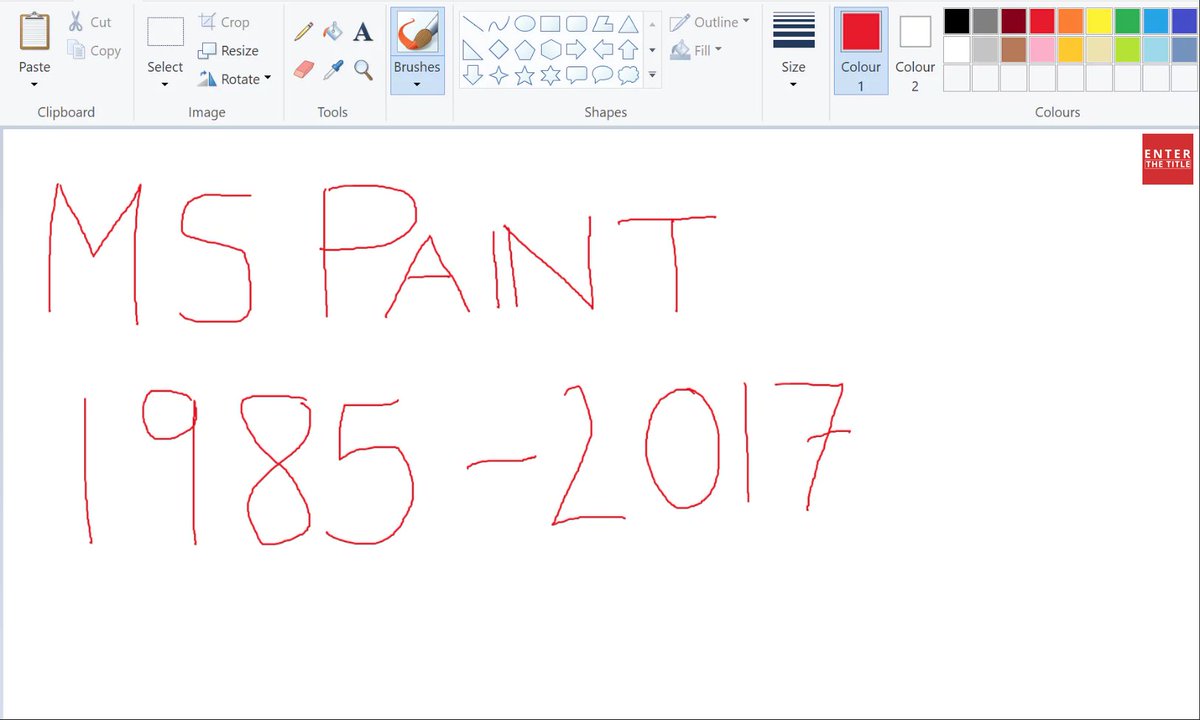This screenshot has width=1200, height=720.
Task: Click the Enter The Title logo
Action: (x=1168, y=159)
